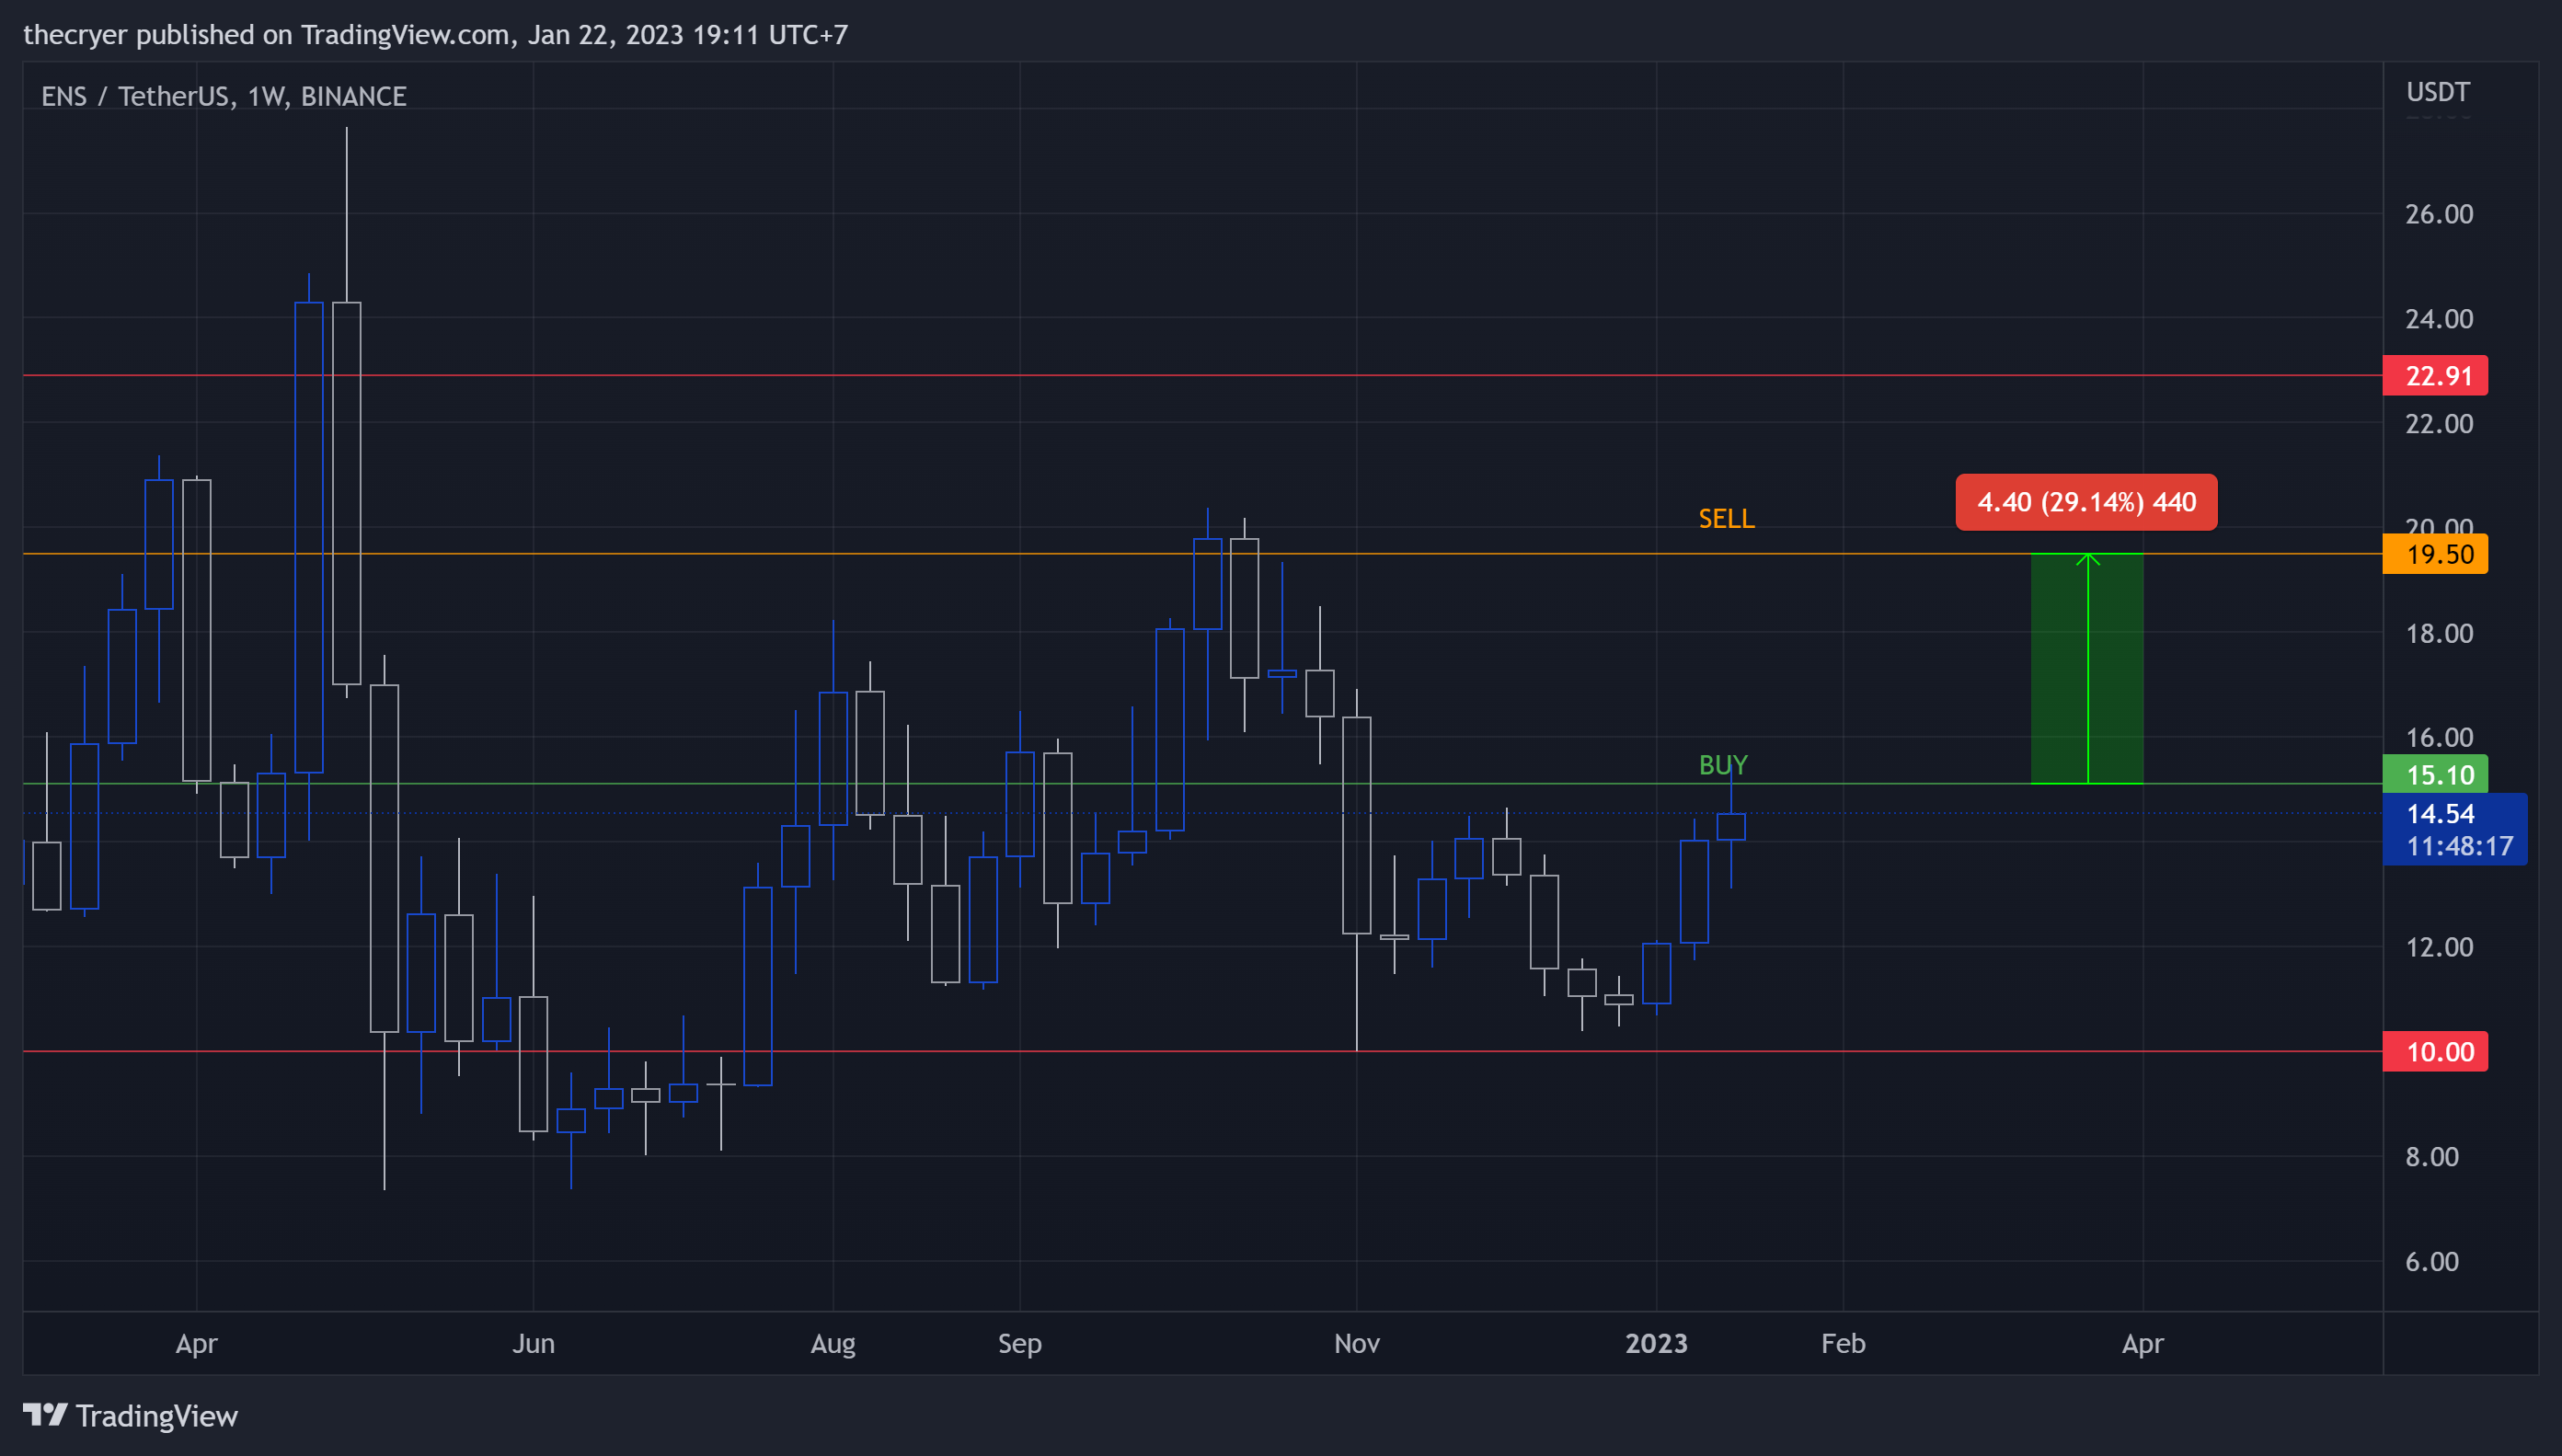Click the green price range projection box

(2087, 668)
